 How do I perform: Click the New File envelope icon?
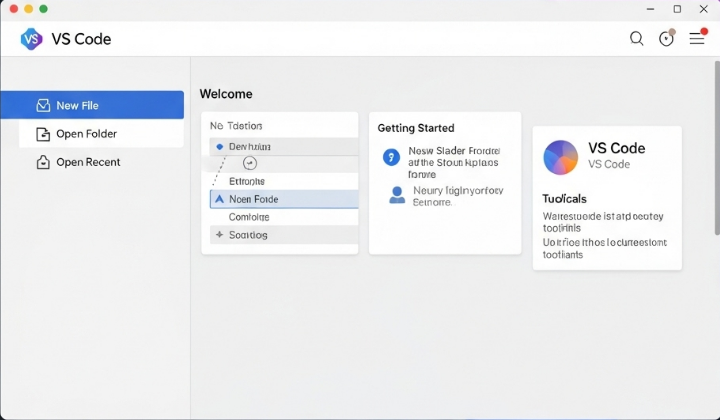coord(43,105)
